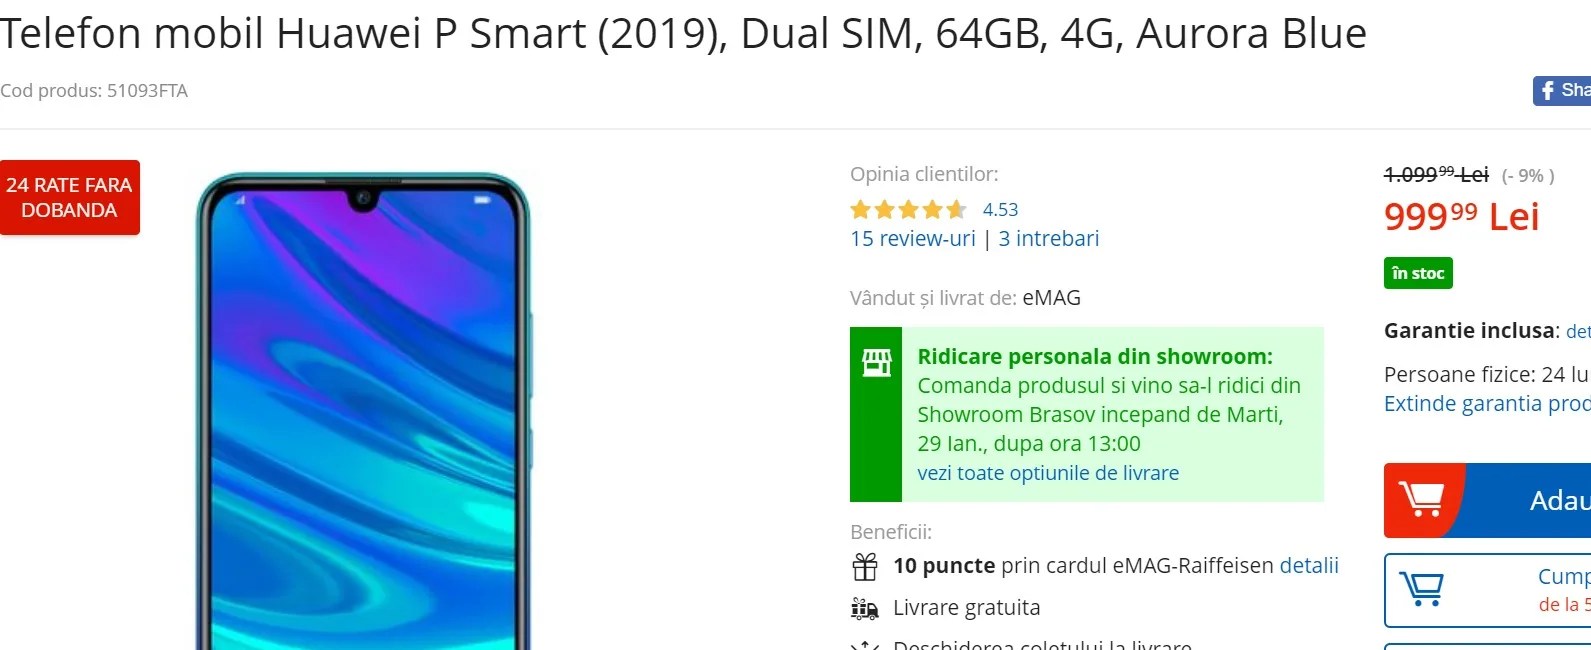Click the blue outlined cart icon
Screen dimensions: 1591x650
[x=1421, y=588]
